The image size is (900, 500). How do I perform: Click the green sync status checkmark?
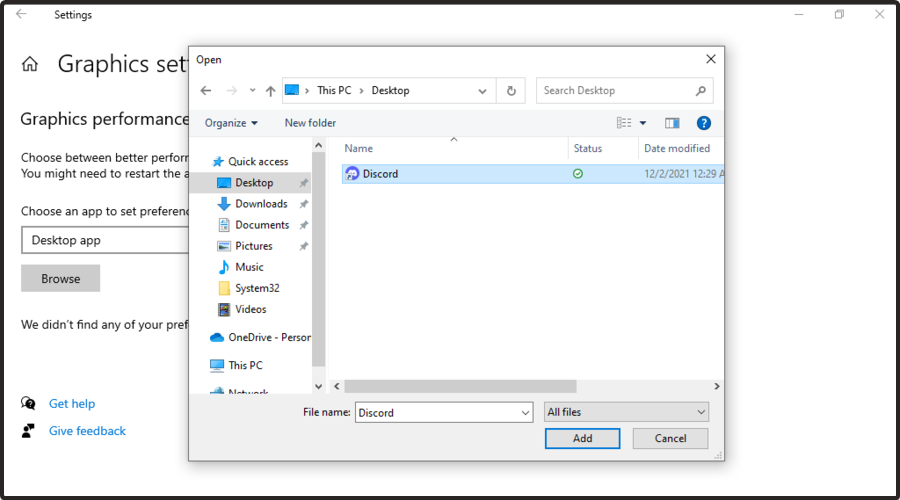click(x=578, y=174)
